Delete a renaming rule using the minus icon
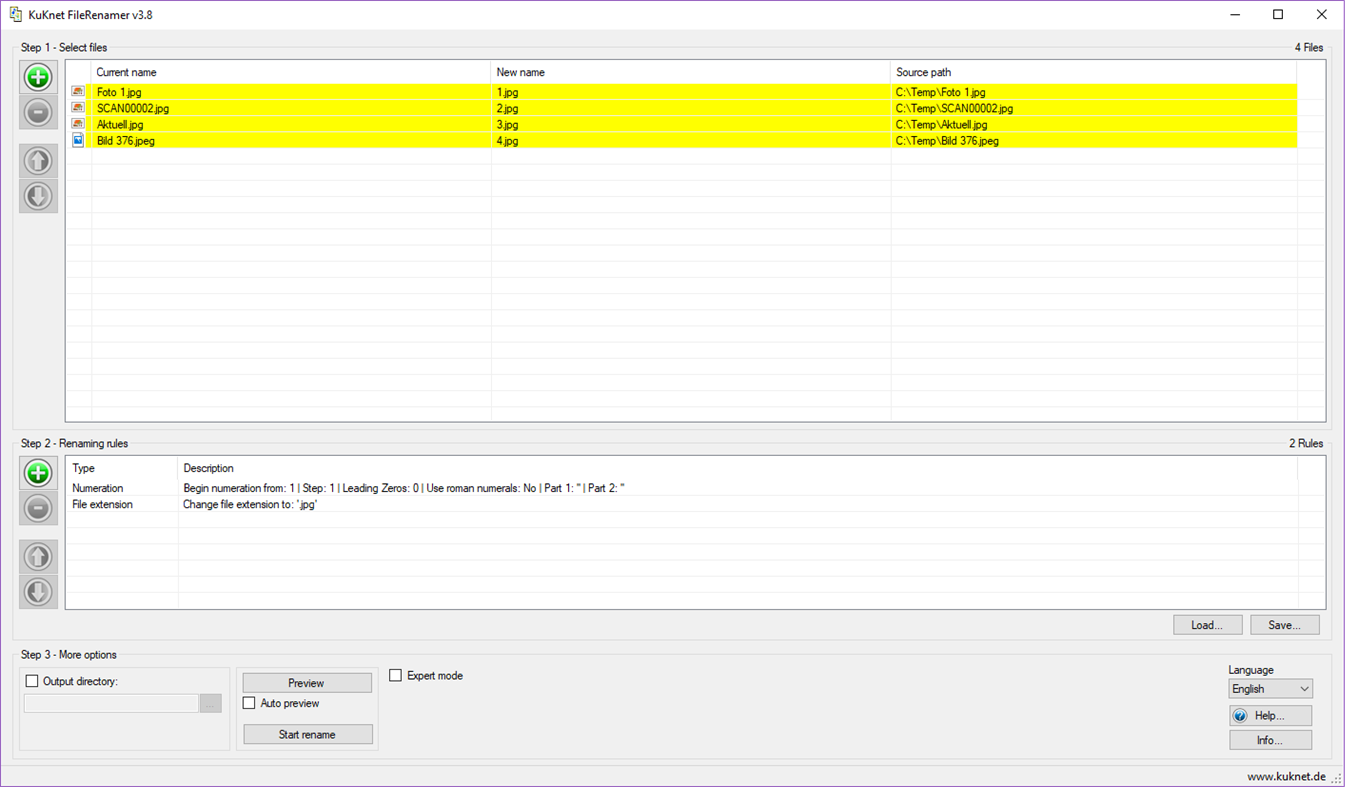 coord(37,508)
